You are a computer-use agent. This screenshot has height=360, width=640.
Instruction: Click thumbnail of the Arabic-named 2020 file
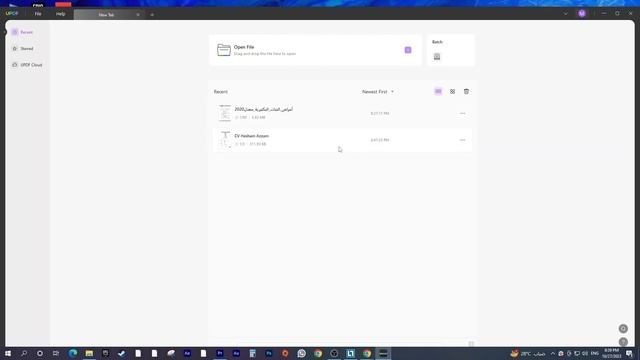pyautogui.click(x=224, y=113)
